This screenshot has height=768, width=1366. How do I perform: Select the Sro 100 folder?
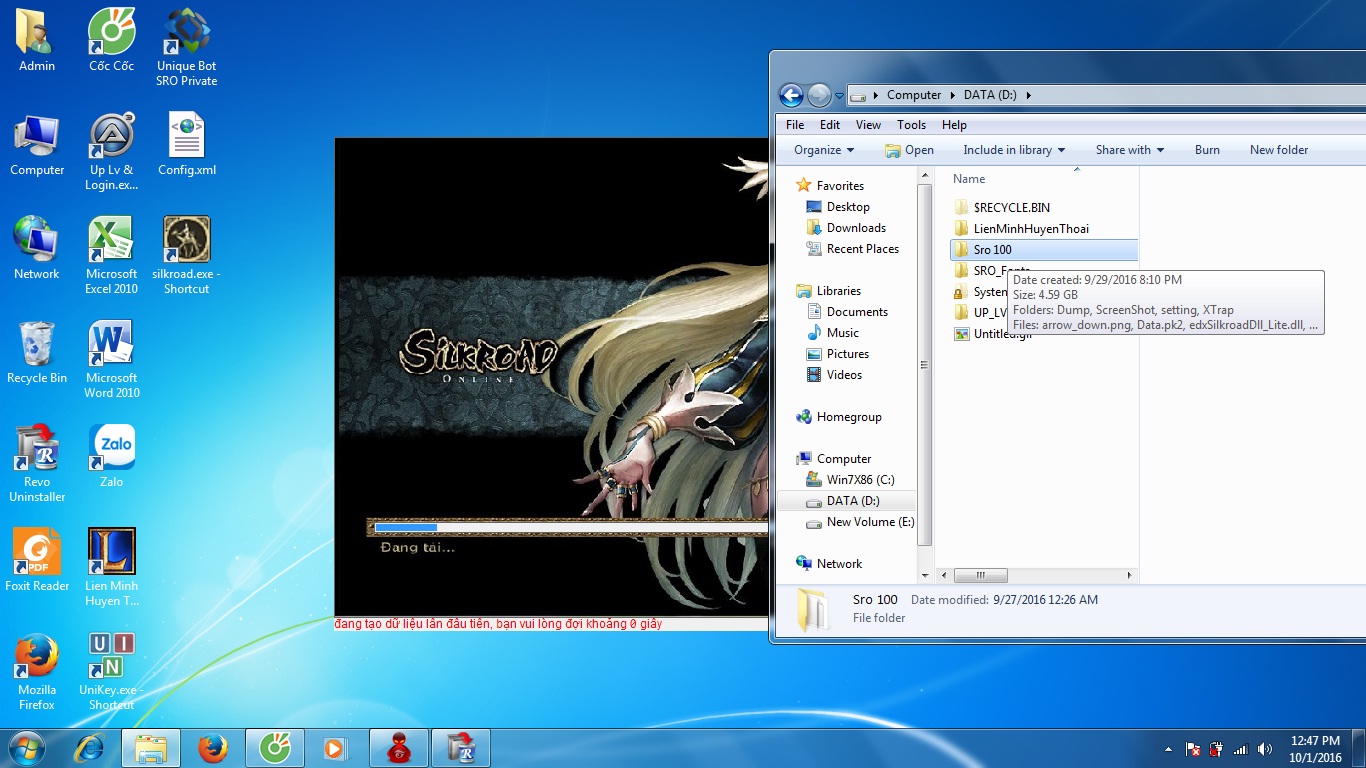(1043, 250)
